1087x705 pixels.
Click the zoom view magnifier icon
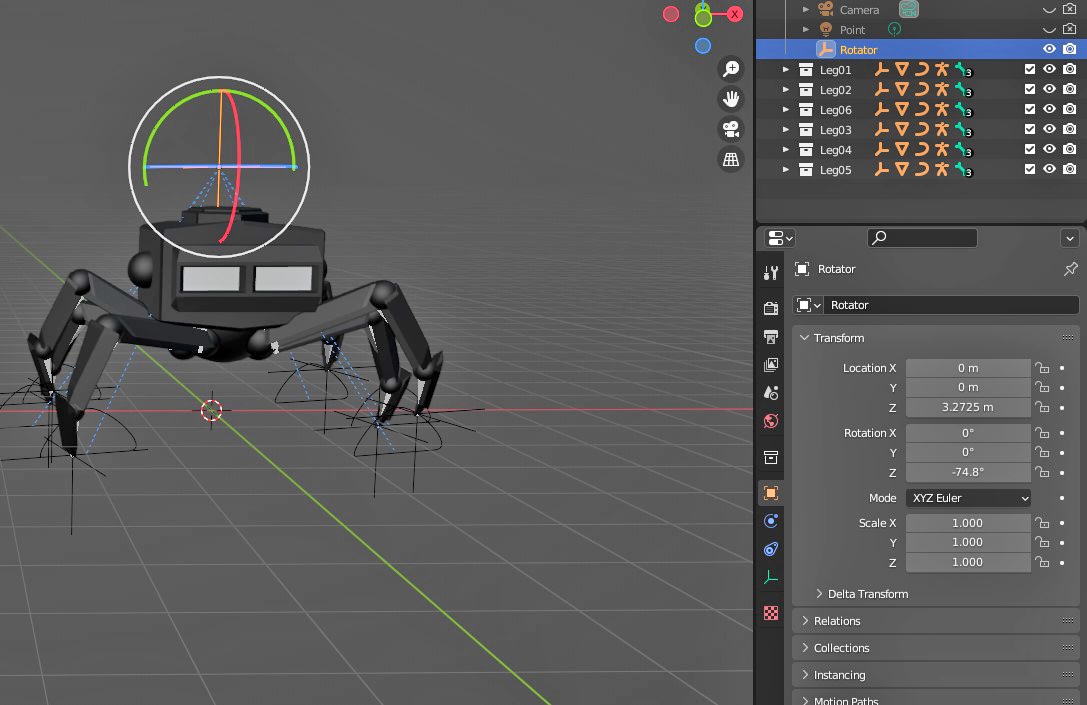pos(731,69)
